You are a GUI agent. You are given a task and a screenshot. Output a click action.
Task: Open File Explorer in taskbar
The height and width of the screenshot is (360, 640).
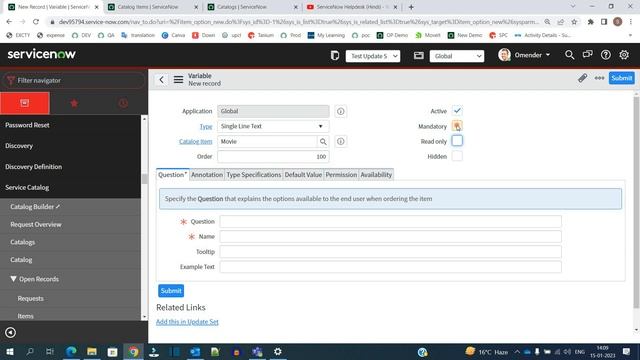click(92, 351)
